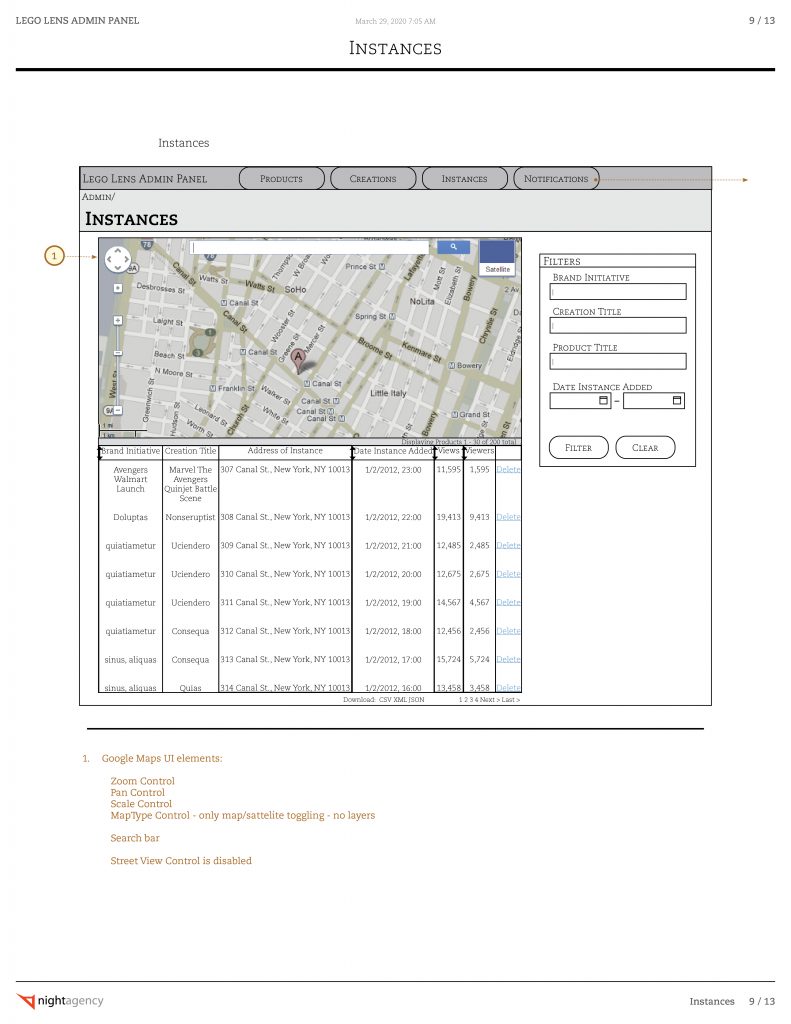Zoom out with the map minus button

click(118, 411)
